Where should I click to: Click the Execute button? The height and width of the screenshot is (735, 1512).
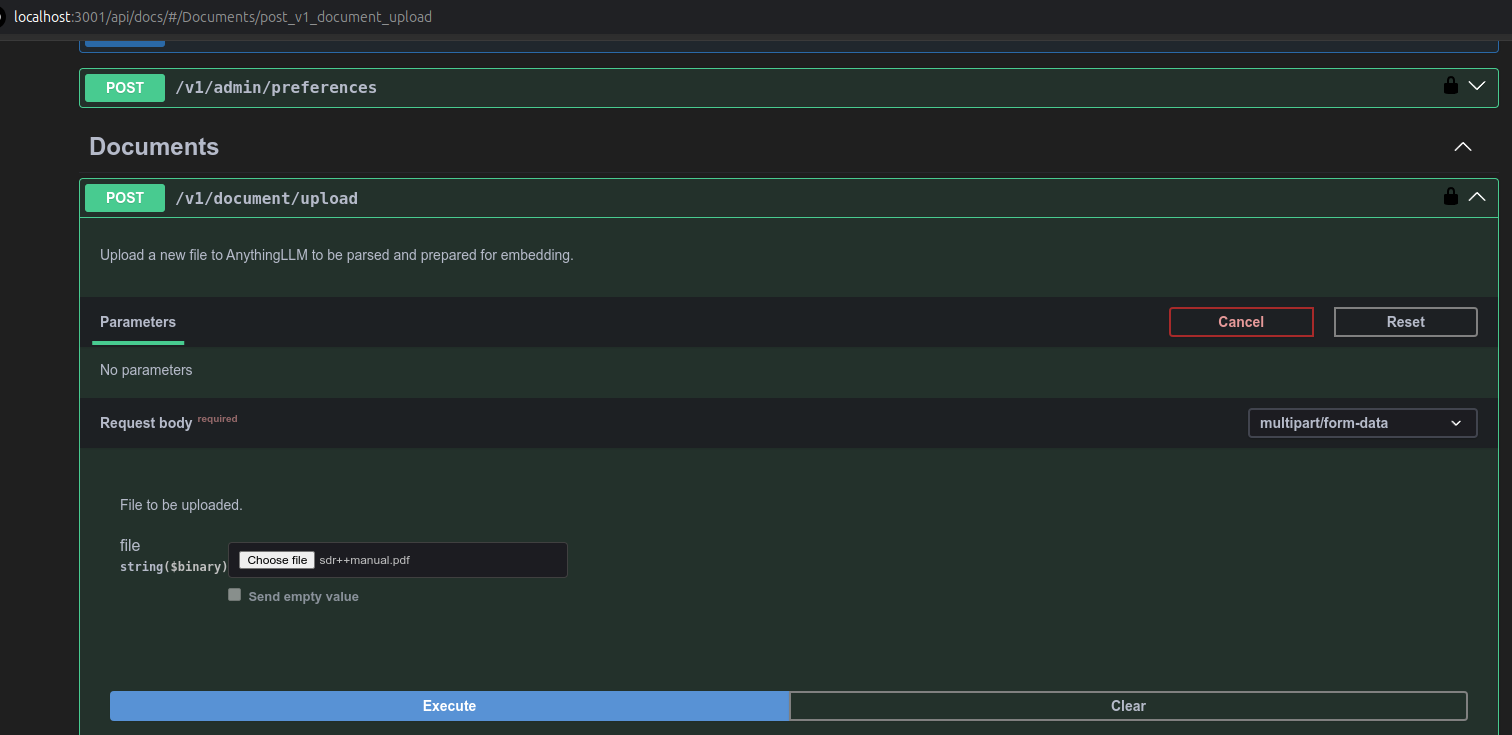(x=449, y=706)
